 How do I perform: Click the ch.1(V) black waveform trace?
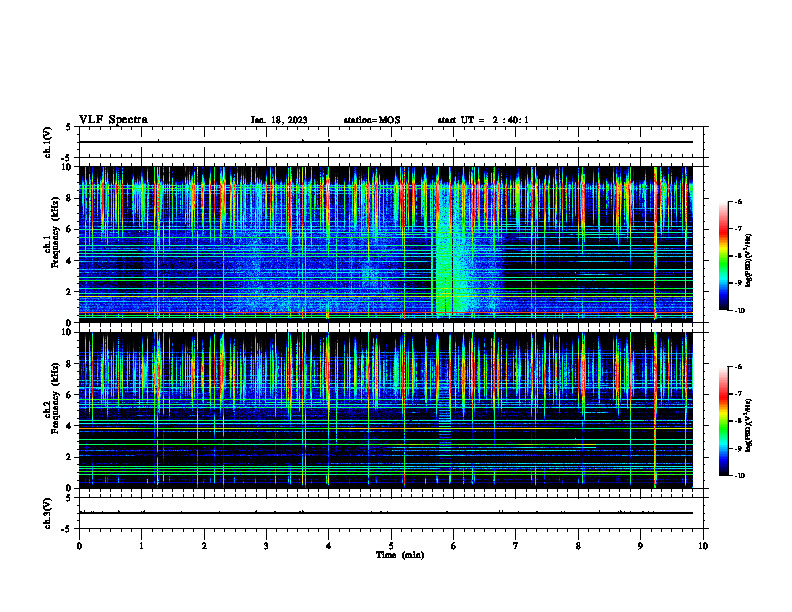pyautogui.click(x=386, y=142)
